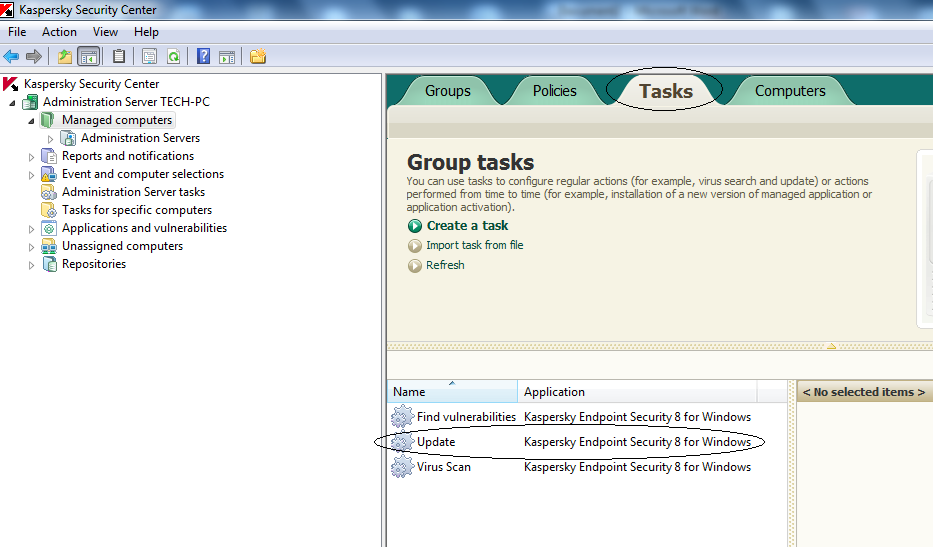Image resolution: width=933 pixels, height=547 pixels.
Task: Select the Virus Scan task row
Action: click(x=587, y=467)
